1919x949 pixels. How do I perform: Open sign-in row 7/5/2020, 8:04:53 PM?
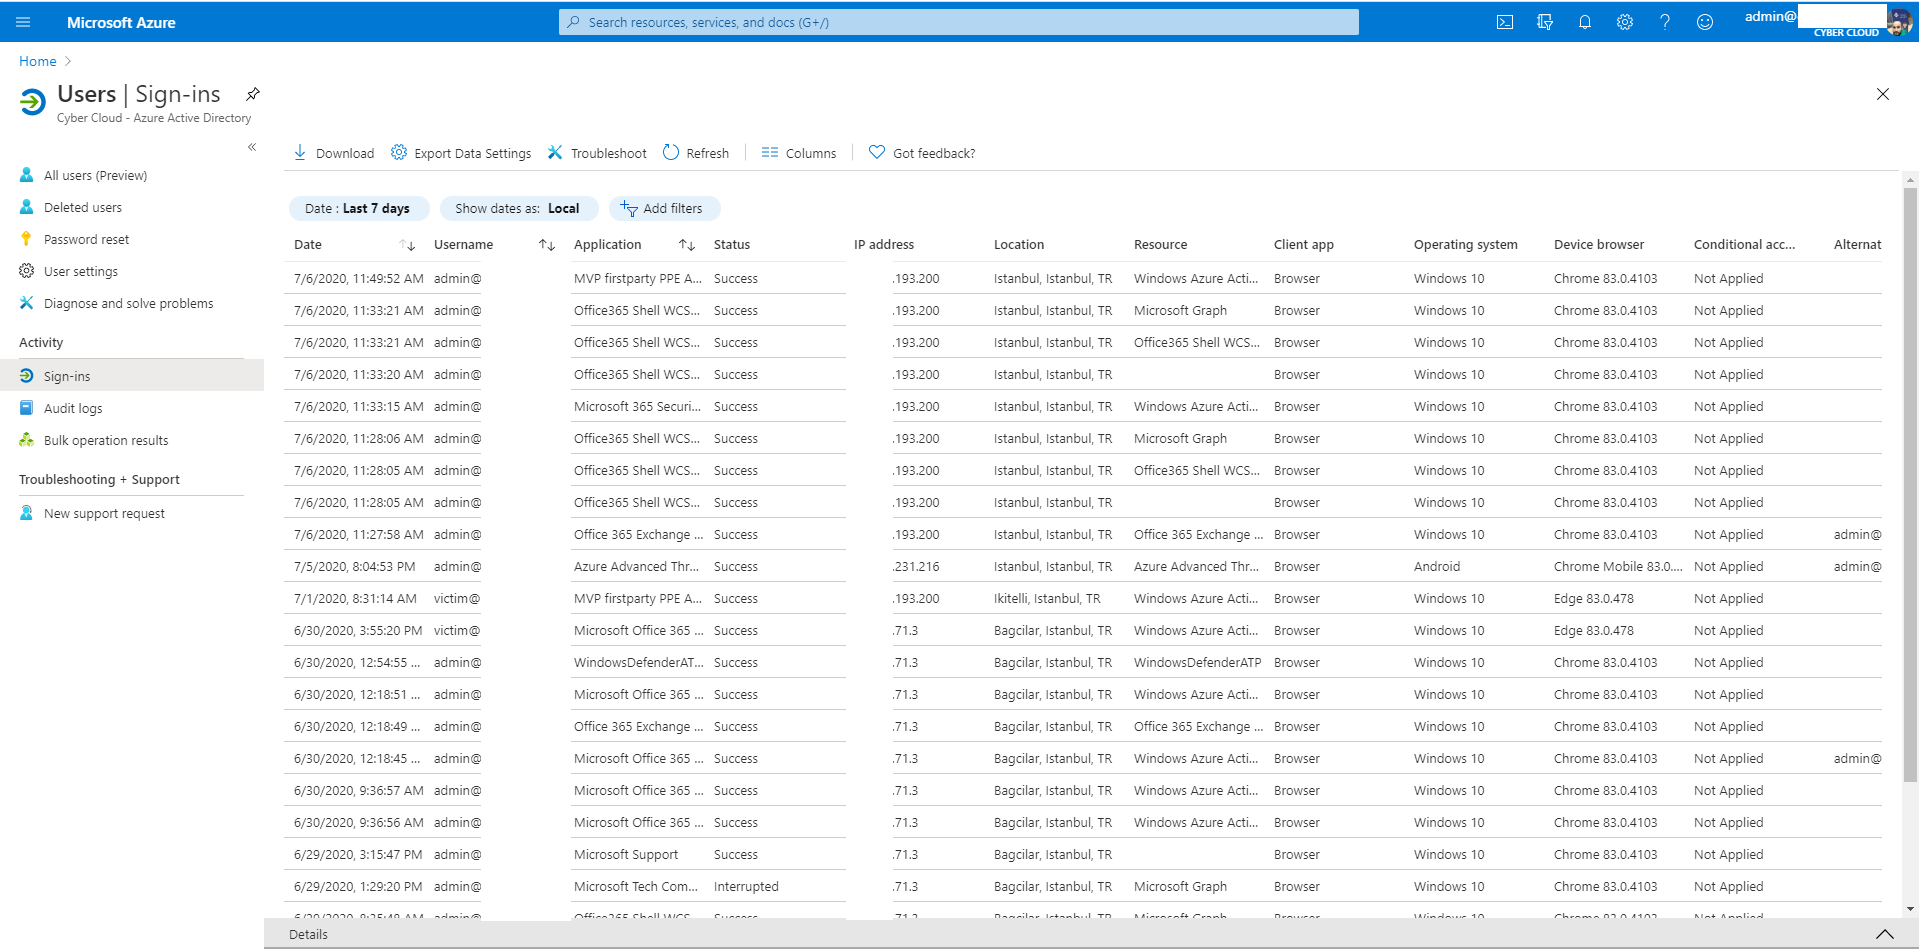click(x=1083, y=566)
